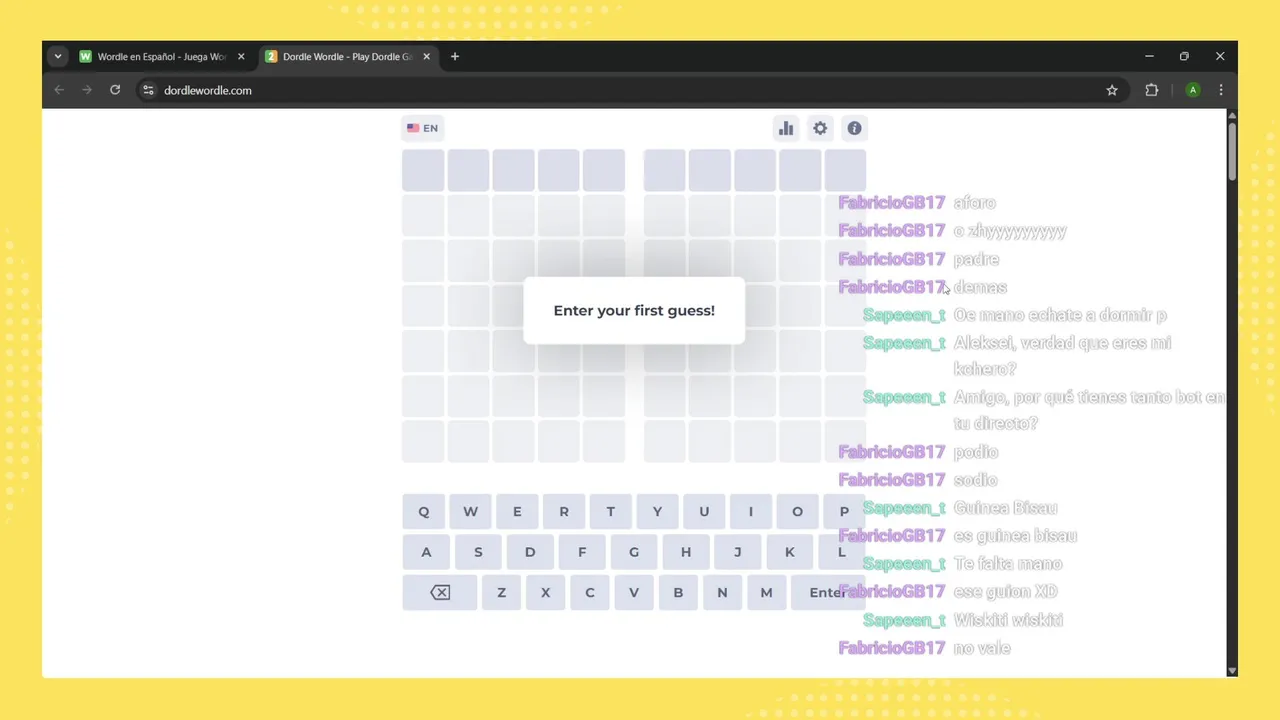Viewport: 1280px width, 720px height.
Task: Tap the D key
Action: pyautogui.click(x=530, y=552)
